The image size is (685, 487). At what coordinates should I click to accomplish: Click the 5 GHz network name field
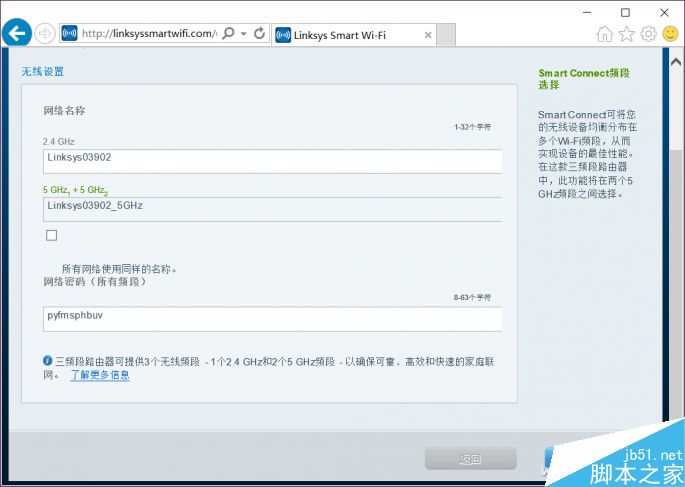[x=272, y=209]
